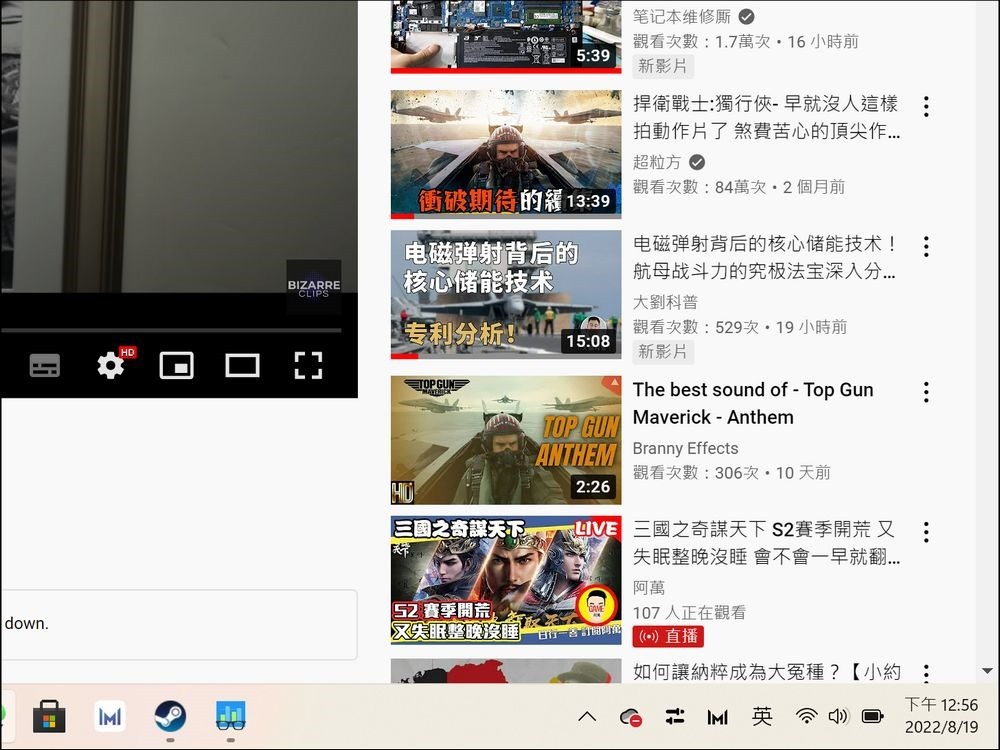Open the Steam client from the taskbar
This screenshot has width=1000, height=750.
tap(171, 717)
